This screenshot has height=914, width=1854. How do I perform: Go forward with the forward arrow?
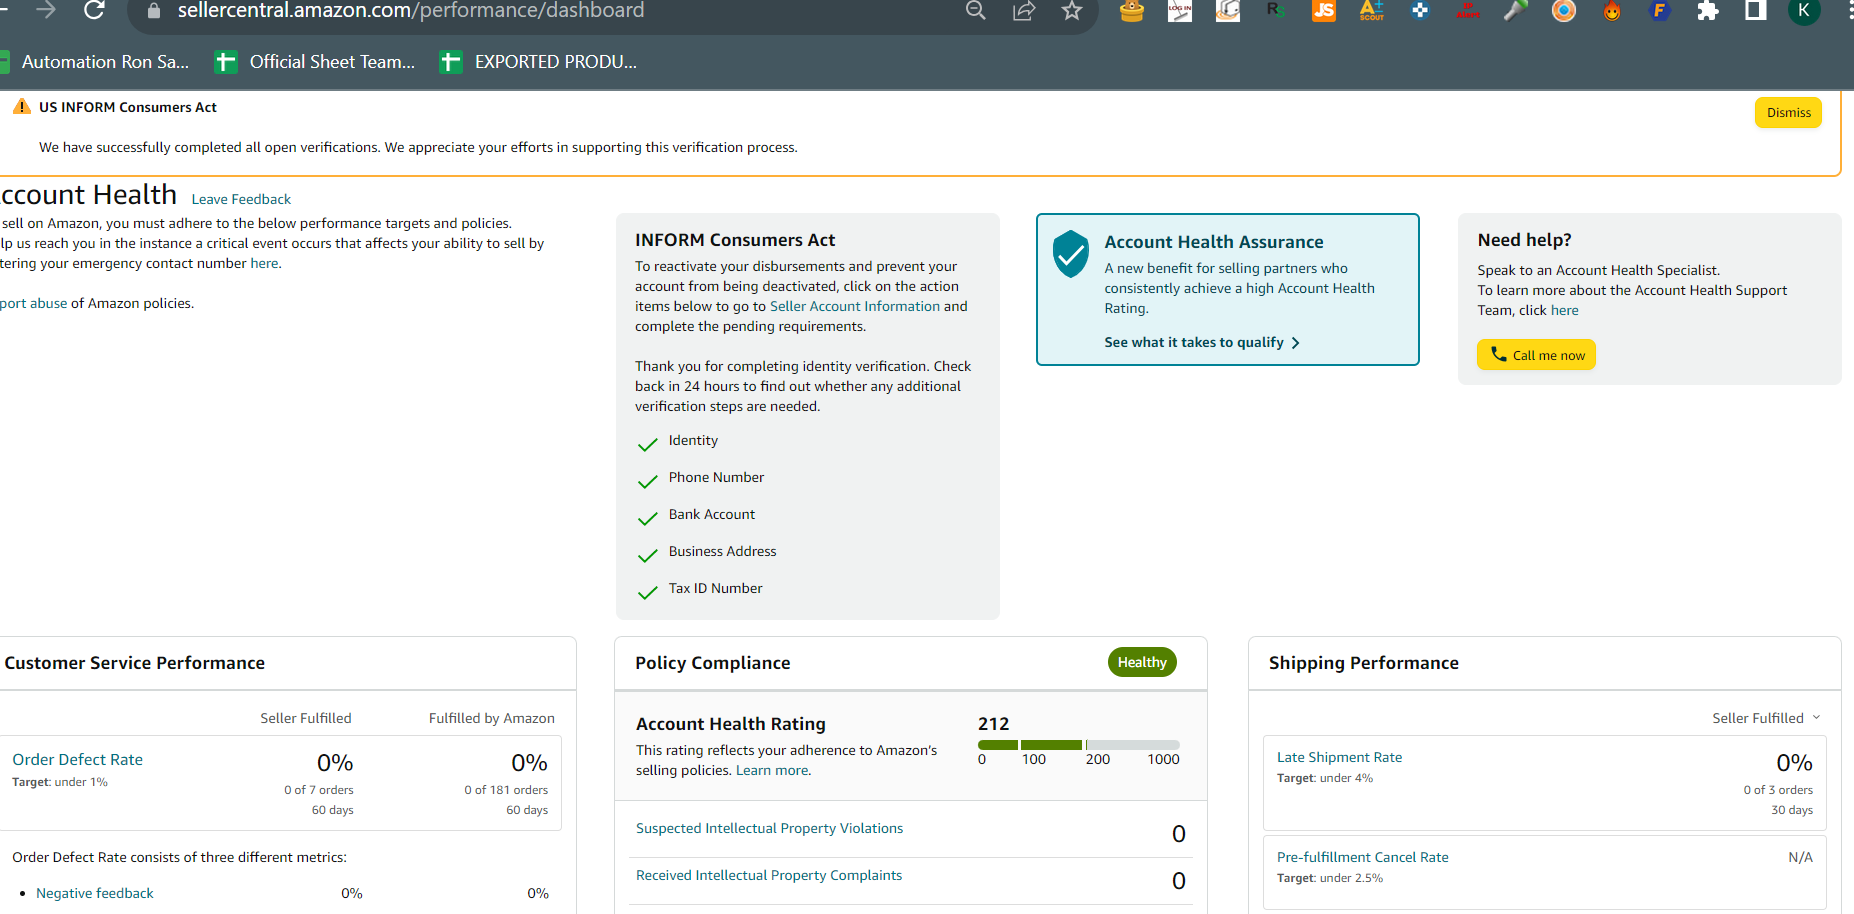tap(46, 10)
